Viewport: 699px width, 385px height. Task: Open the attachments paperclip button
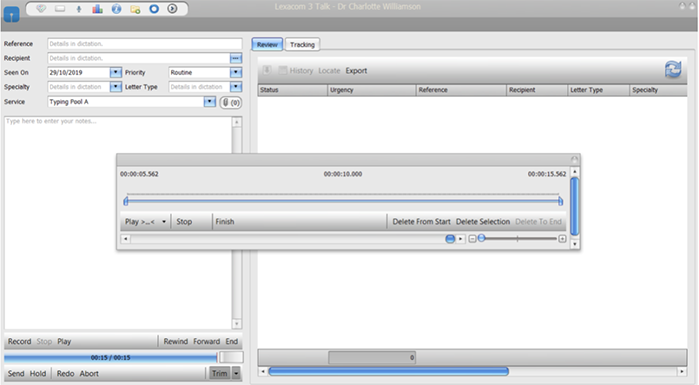click(x=231, y=102)
